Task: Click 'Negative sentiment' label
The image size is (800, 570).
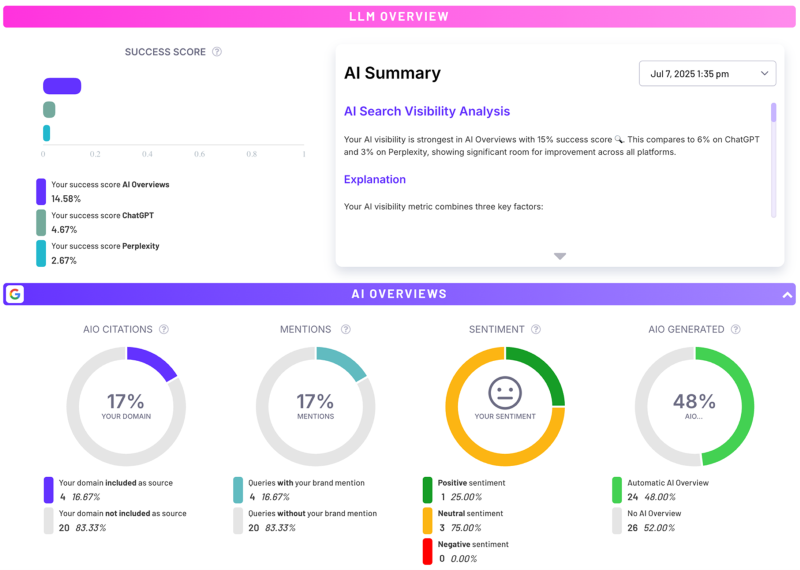Action: pos(473,544)
